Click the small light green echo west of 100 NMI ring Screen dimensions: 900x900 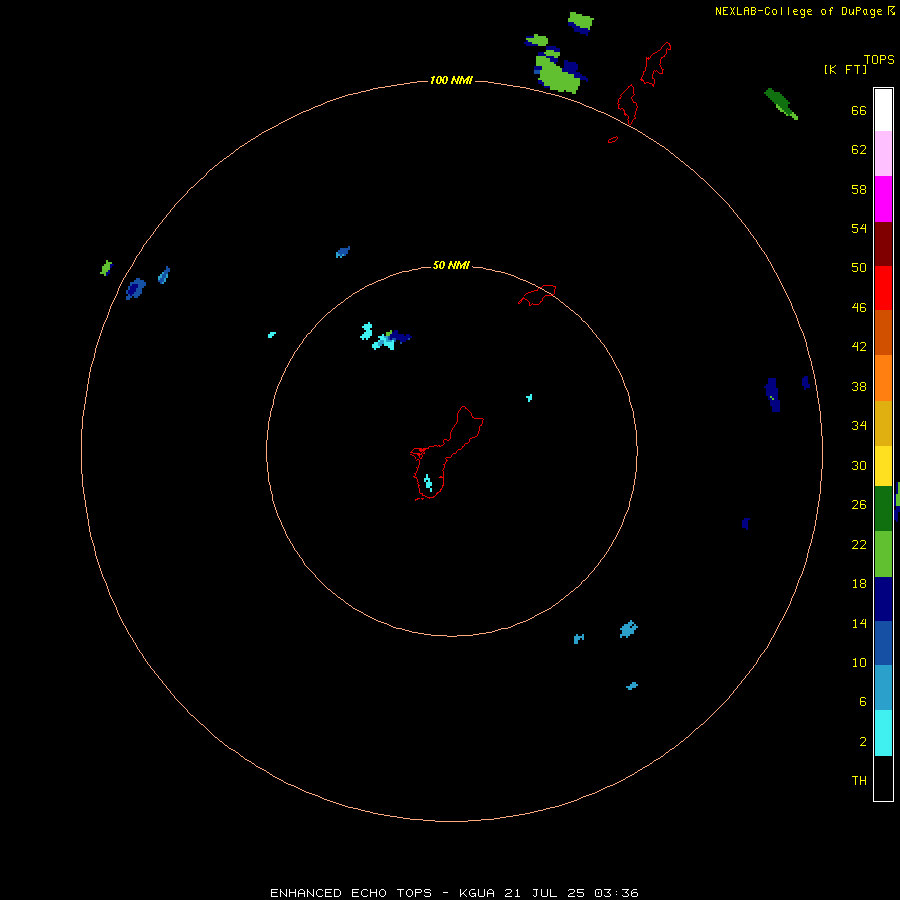point(106,267)
